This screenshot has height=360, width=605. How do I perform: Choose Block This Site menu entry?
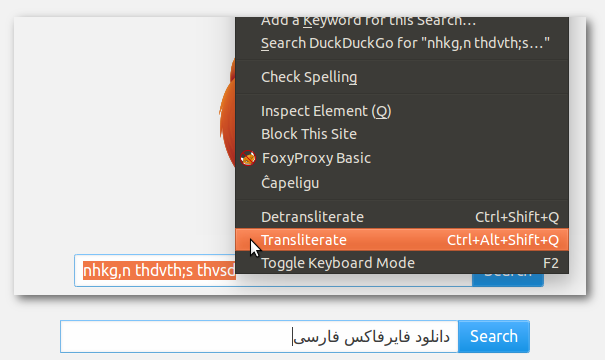[402, 134]
